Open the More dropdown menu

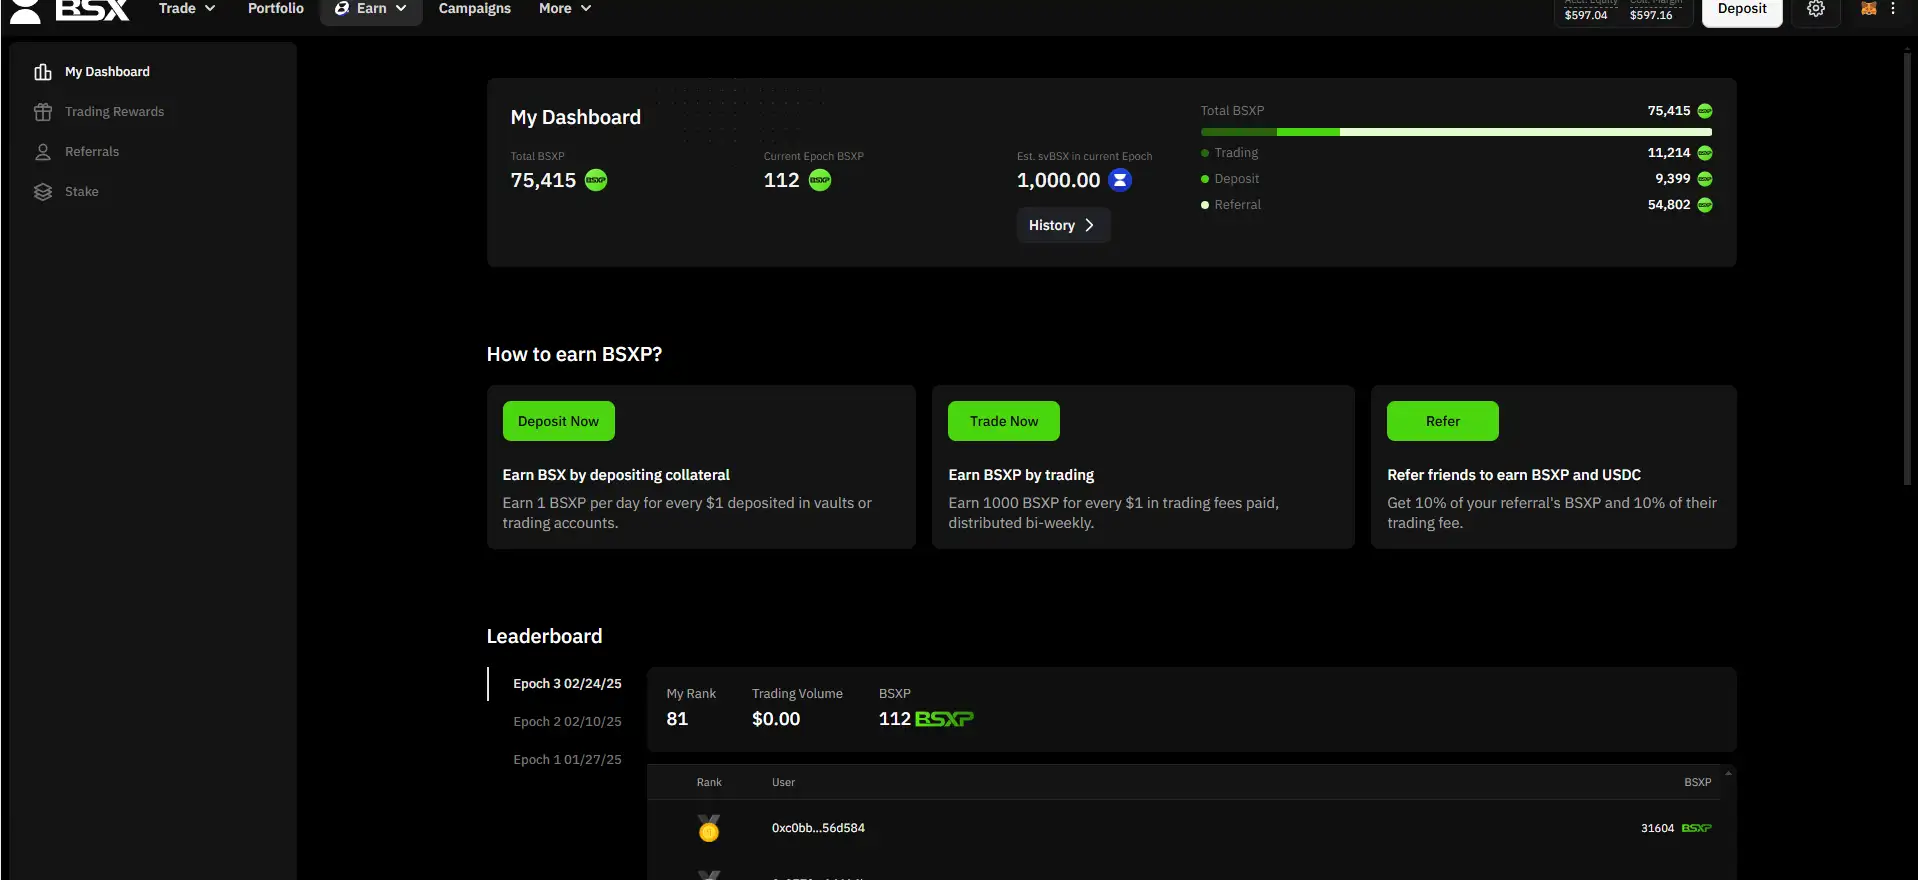point(565,9)
